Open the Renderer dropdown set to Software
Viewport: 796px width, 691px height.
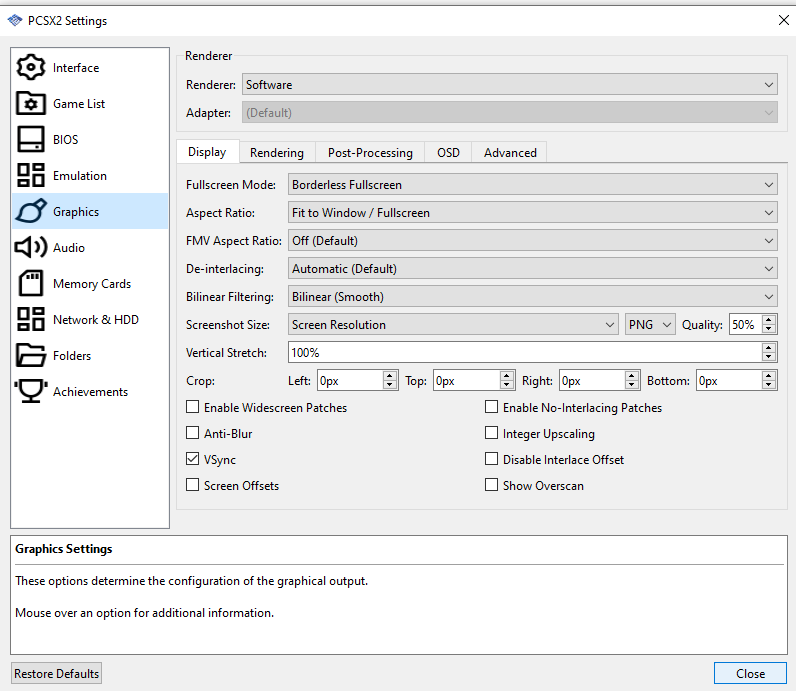(510, 84)
